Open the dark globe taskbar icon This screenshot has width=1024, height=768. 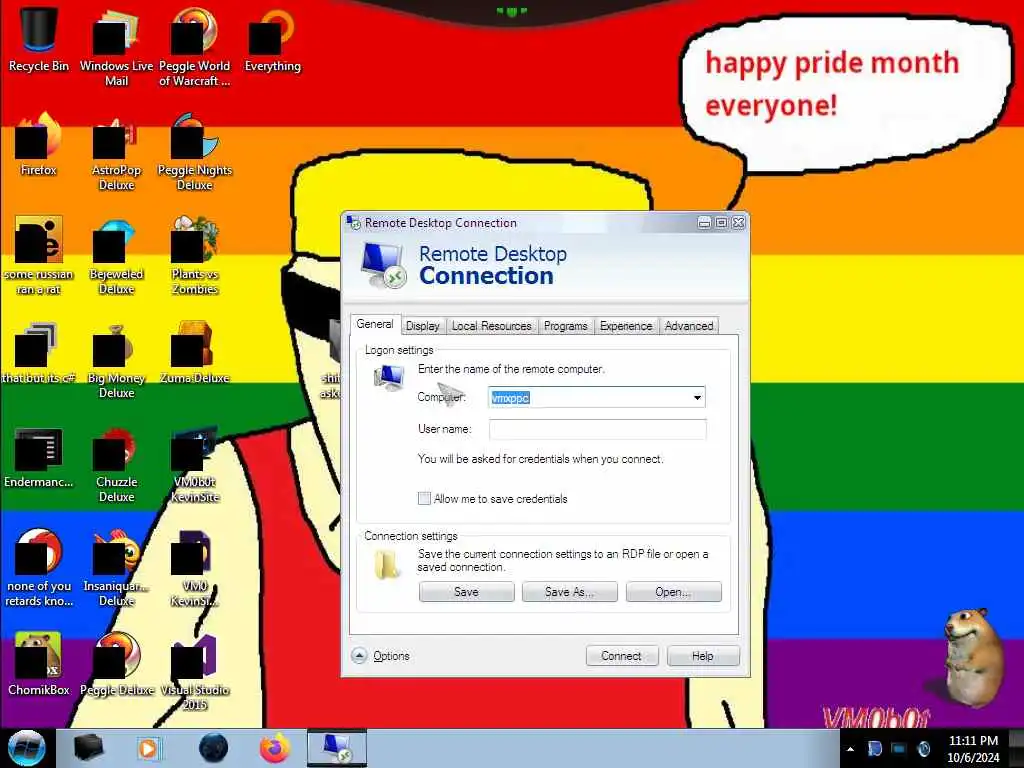tap(213, 748)
